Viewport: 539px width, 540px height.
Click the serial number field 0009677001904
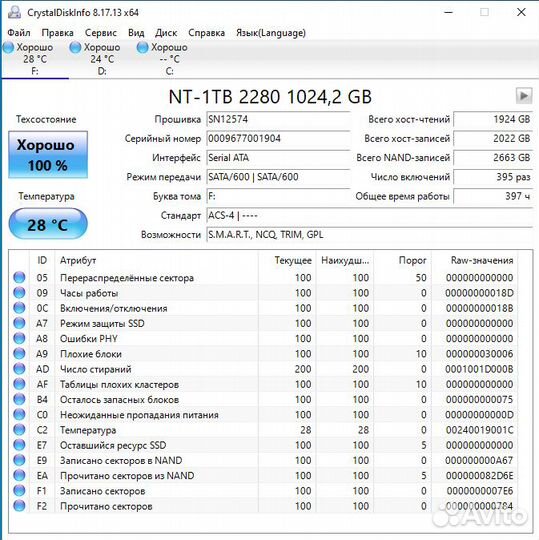point(278,138)
